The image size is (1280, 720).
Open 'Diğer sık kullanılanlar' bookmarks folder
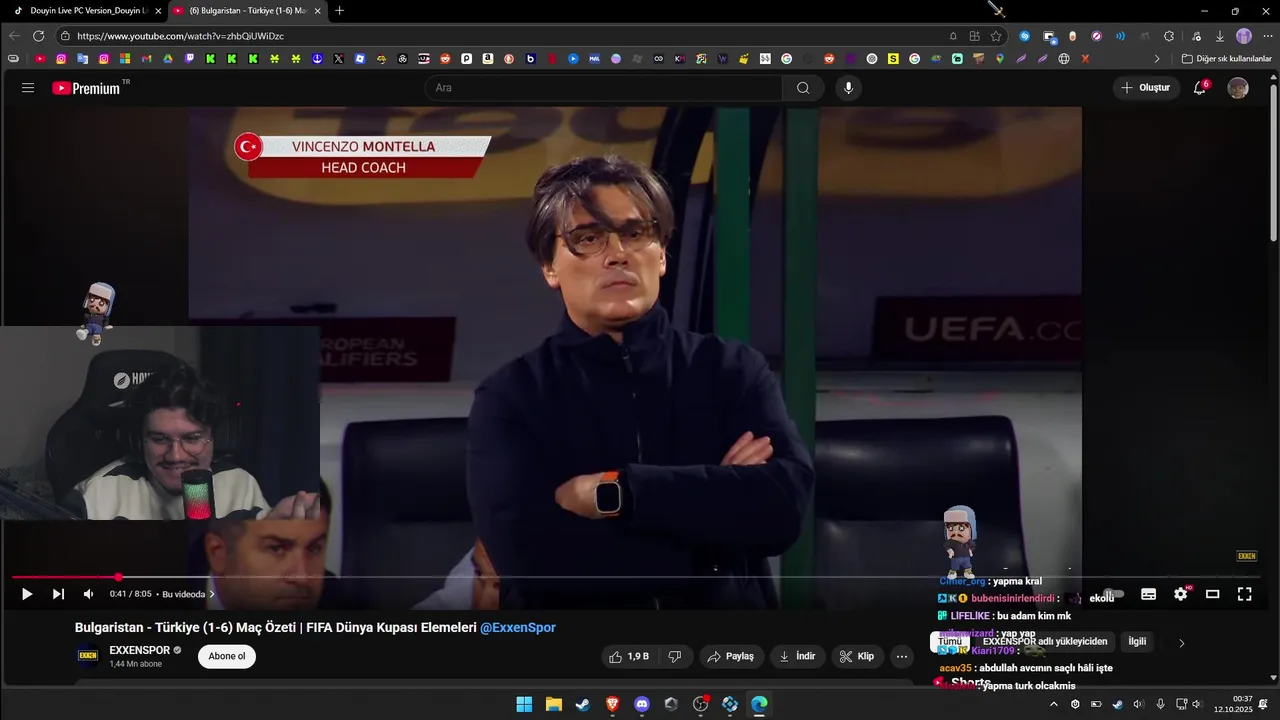coord(1226,59)
